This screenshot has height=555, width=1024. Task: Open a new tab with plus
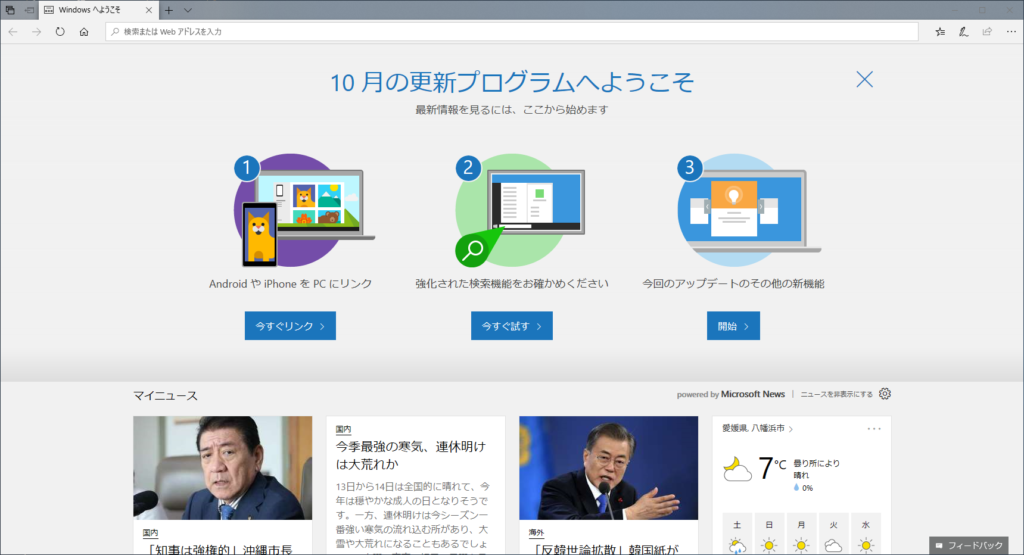[x=168, y=10]
